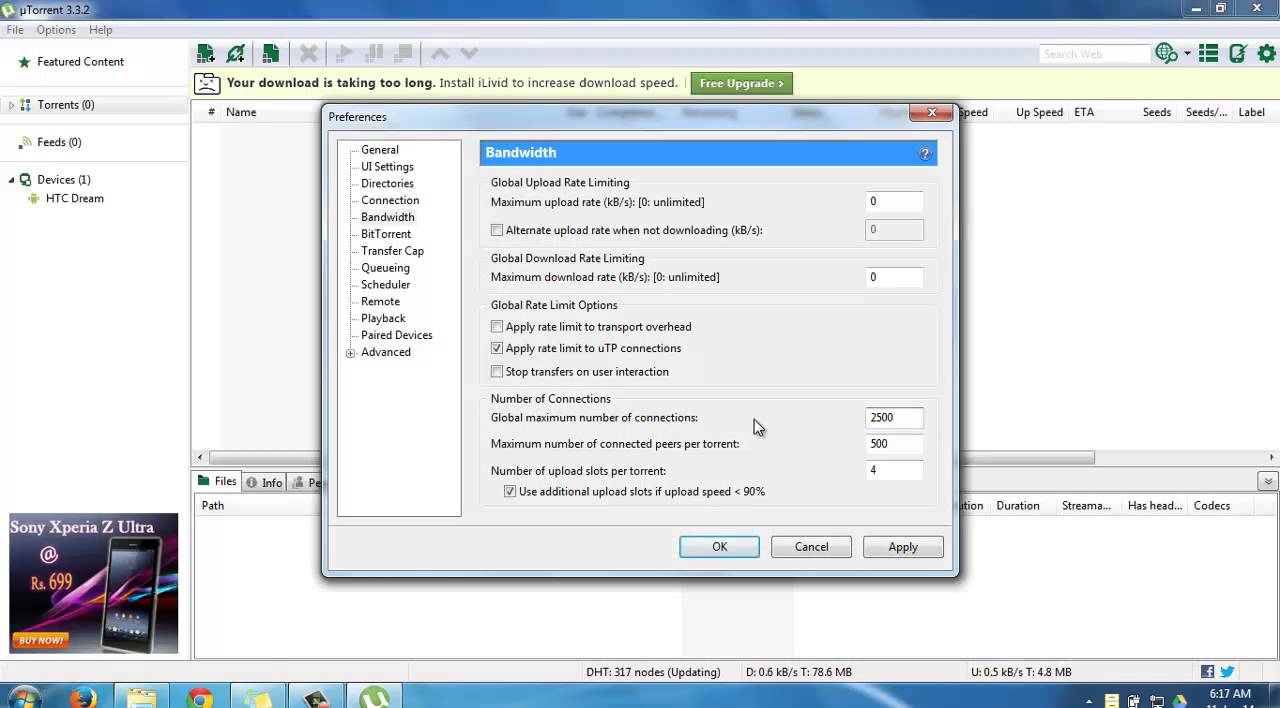The image size is (1280, 708).
Task: Click the Bandwidth help question mark icon
Action: pos(925,153)
